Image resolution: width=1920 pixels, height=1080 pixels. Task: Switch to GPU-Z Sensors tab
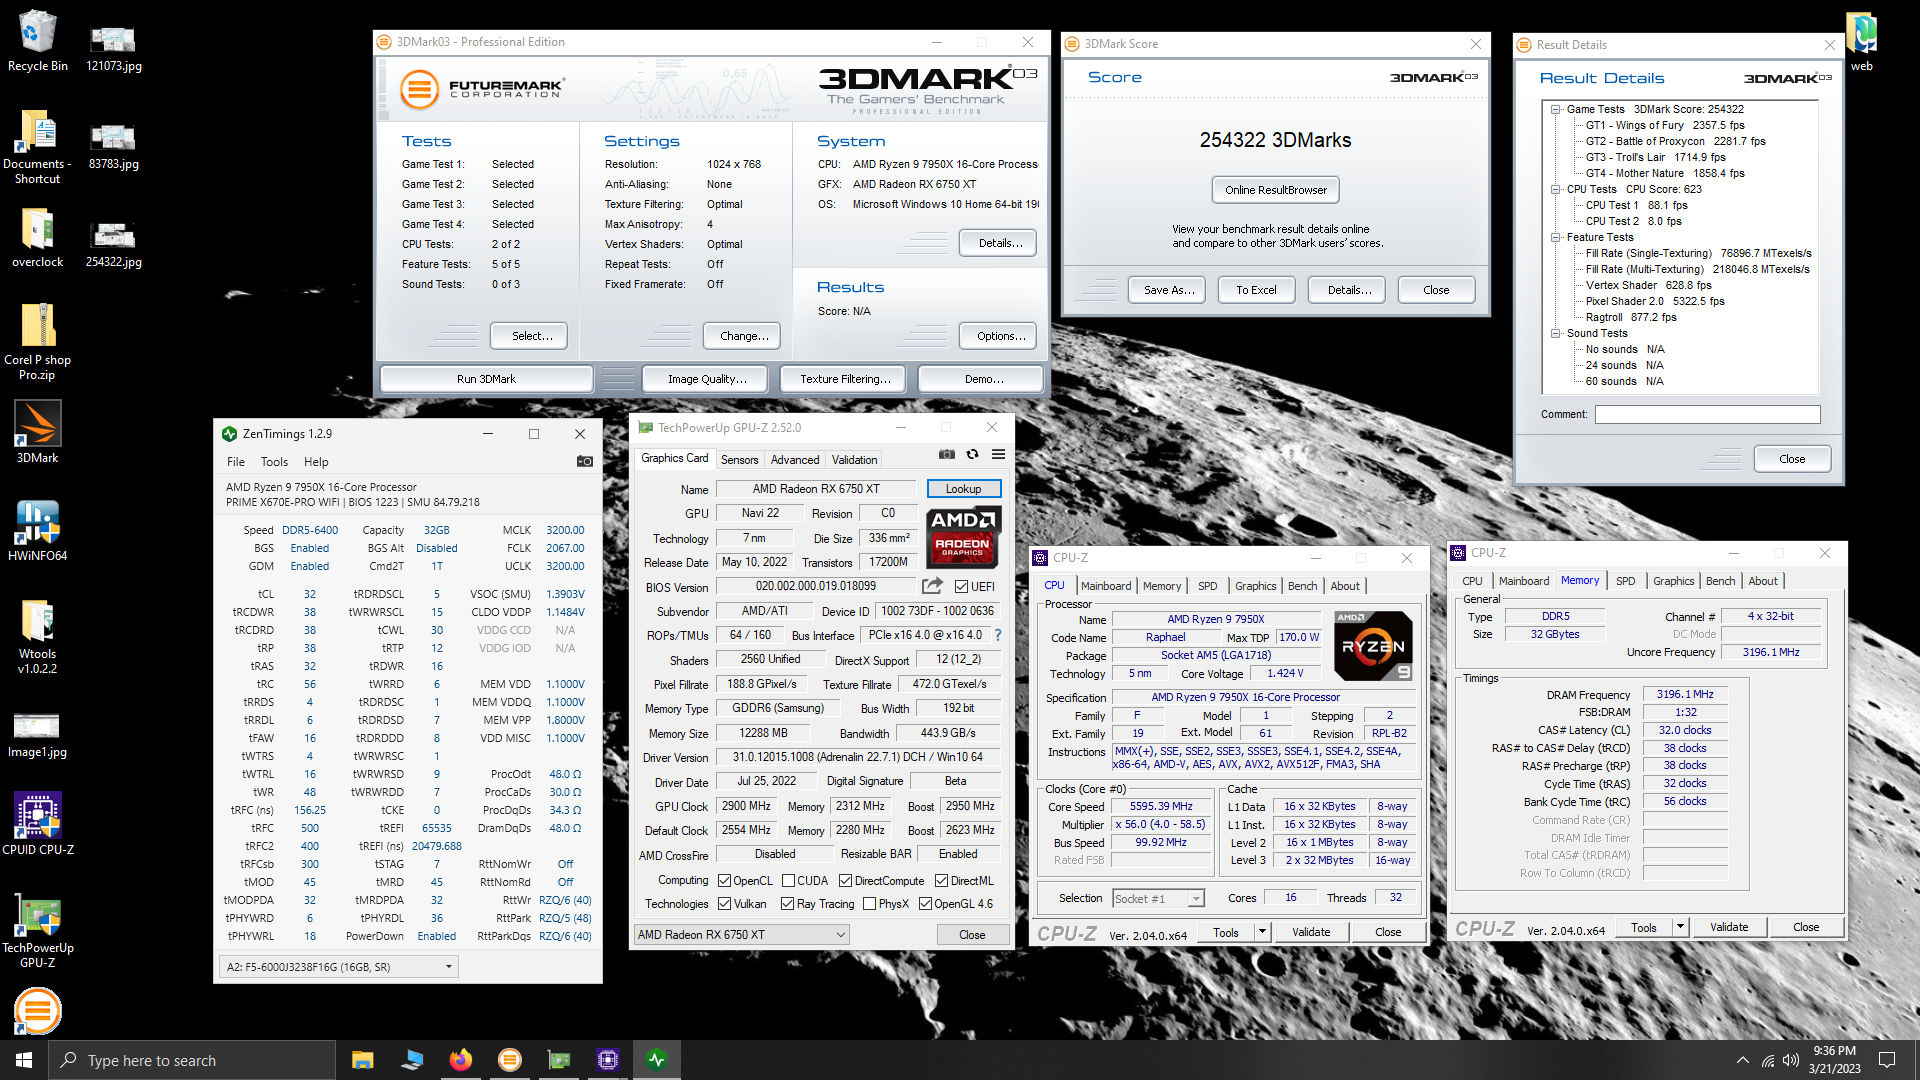pos(739,460)
